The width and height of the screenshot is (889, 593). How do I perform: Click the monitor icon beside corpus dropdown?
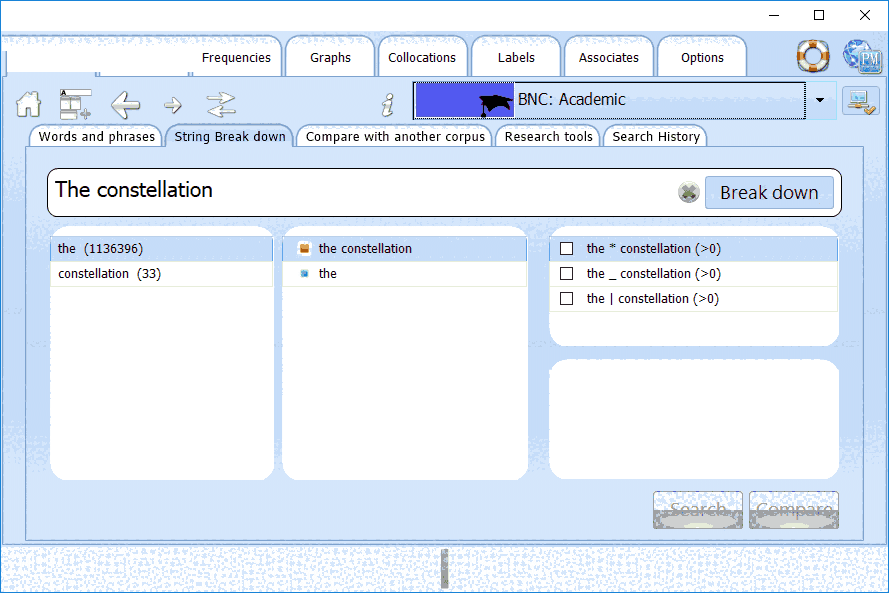click(x=859, y=101)
